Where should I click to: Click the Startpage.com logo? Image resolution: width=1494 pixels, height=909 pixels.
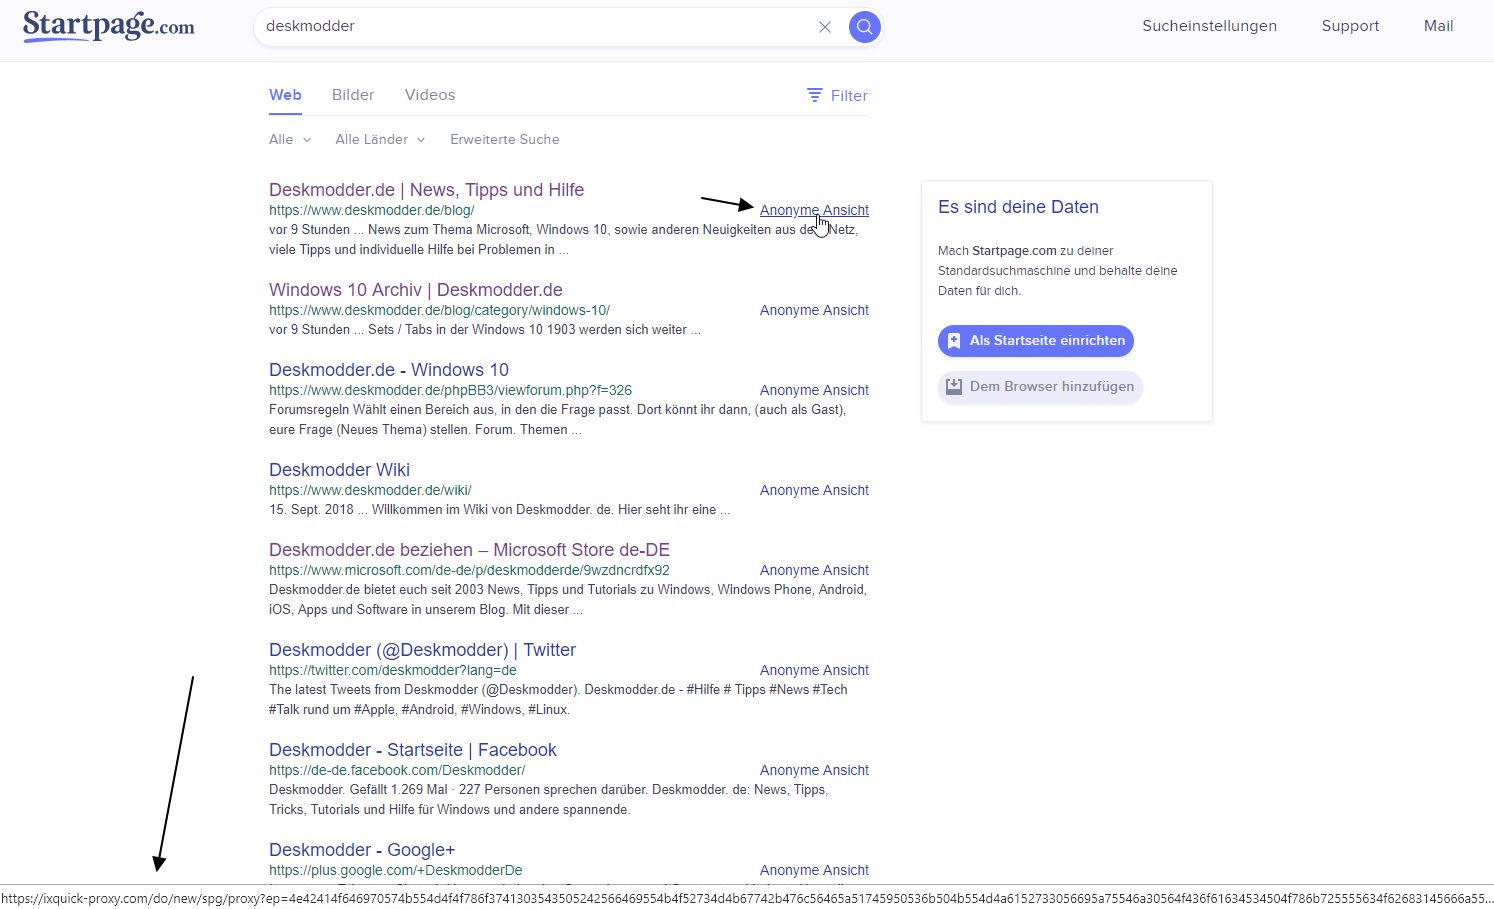(109, 25)
